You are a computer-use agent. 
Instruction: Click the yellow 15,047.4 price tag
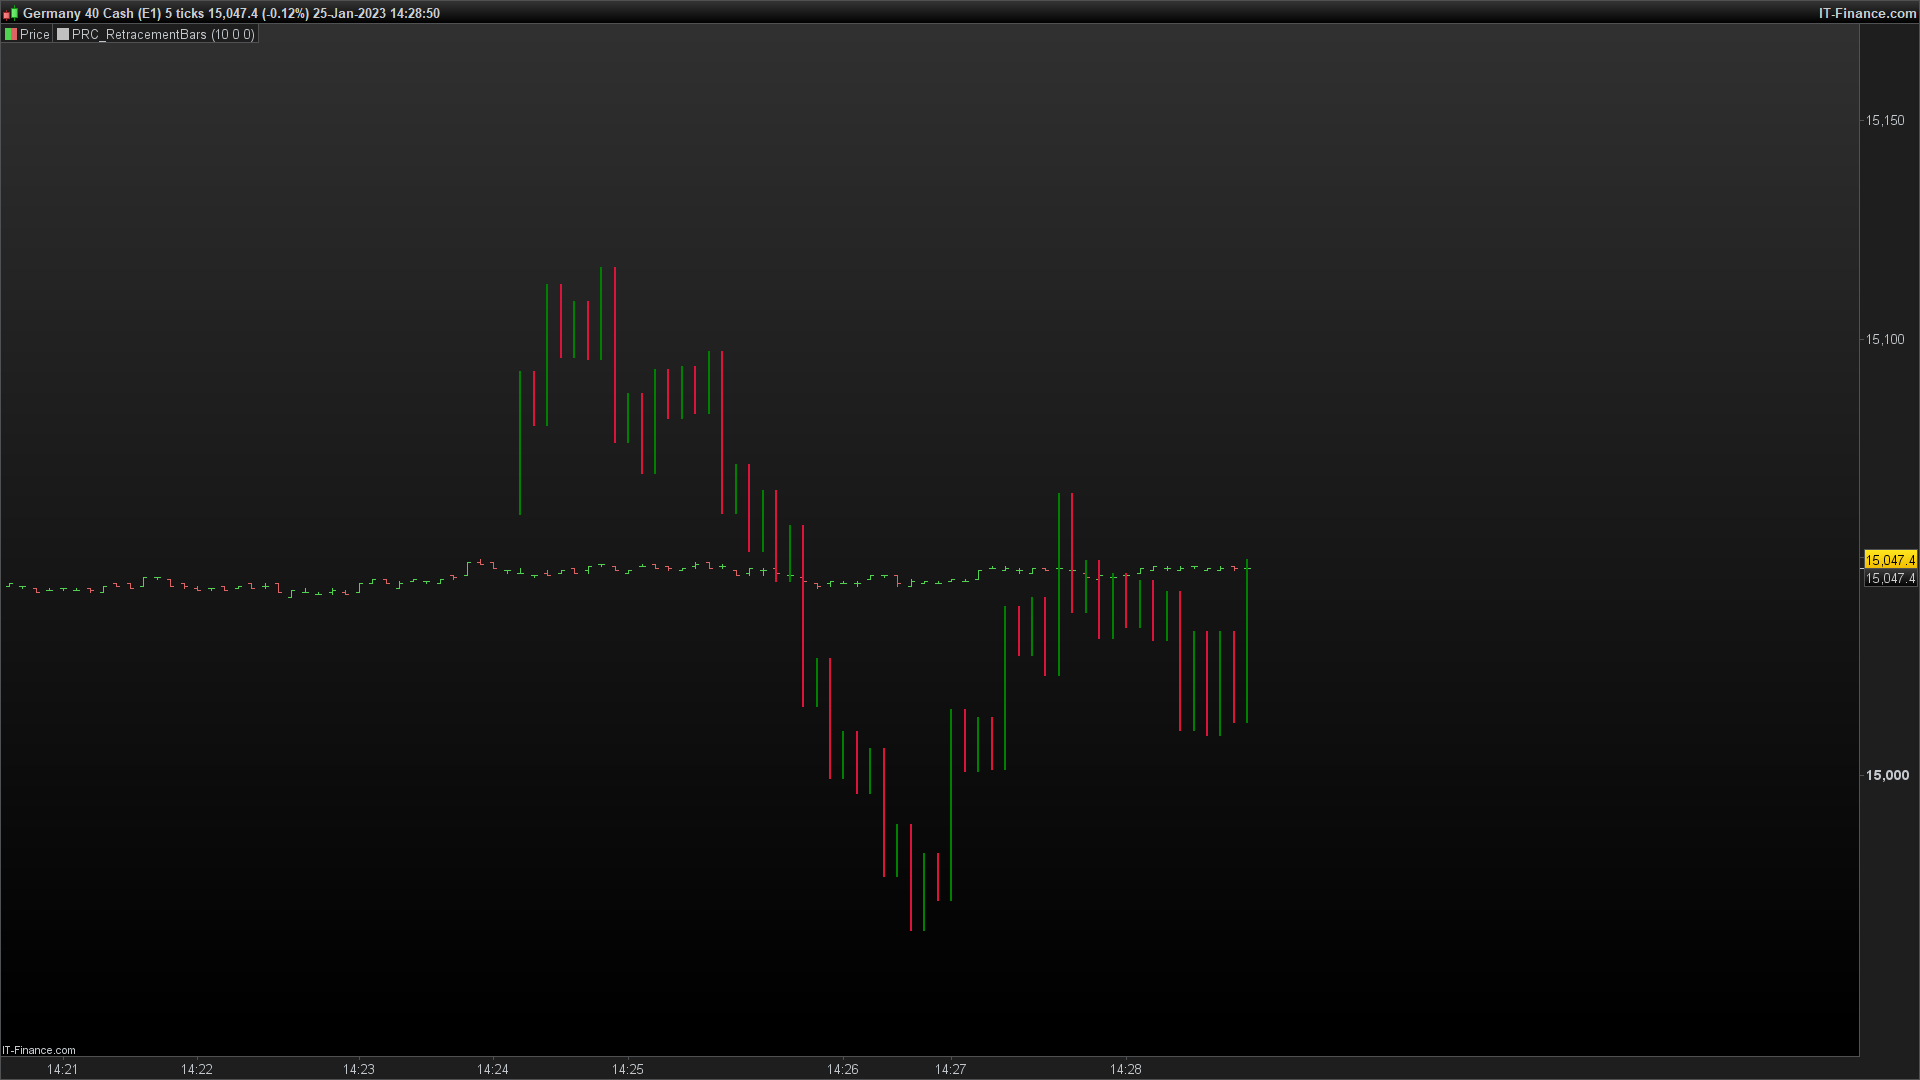click(1890, 560)
